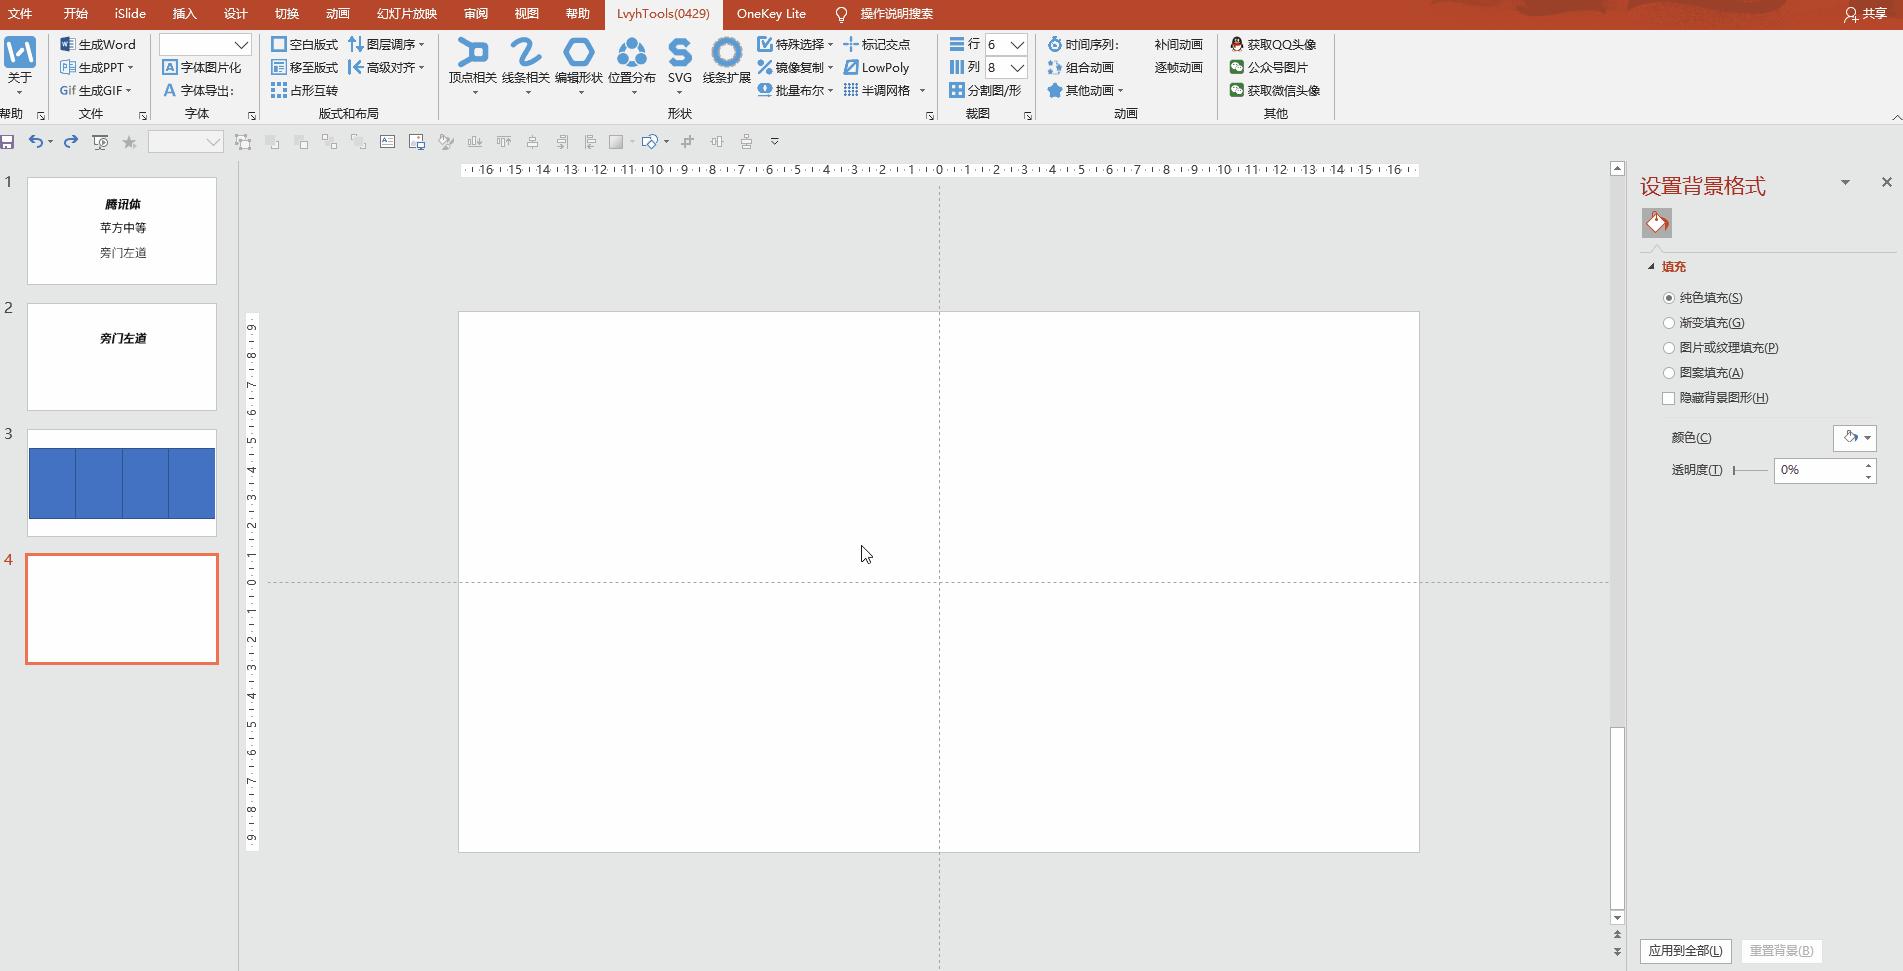
Task: Open the font name combo box in ribbon
Action: 205,44
